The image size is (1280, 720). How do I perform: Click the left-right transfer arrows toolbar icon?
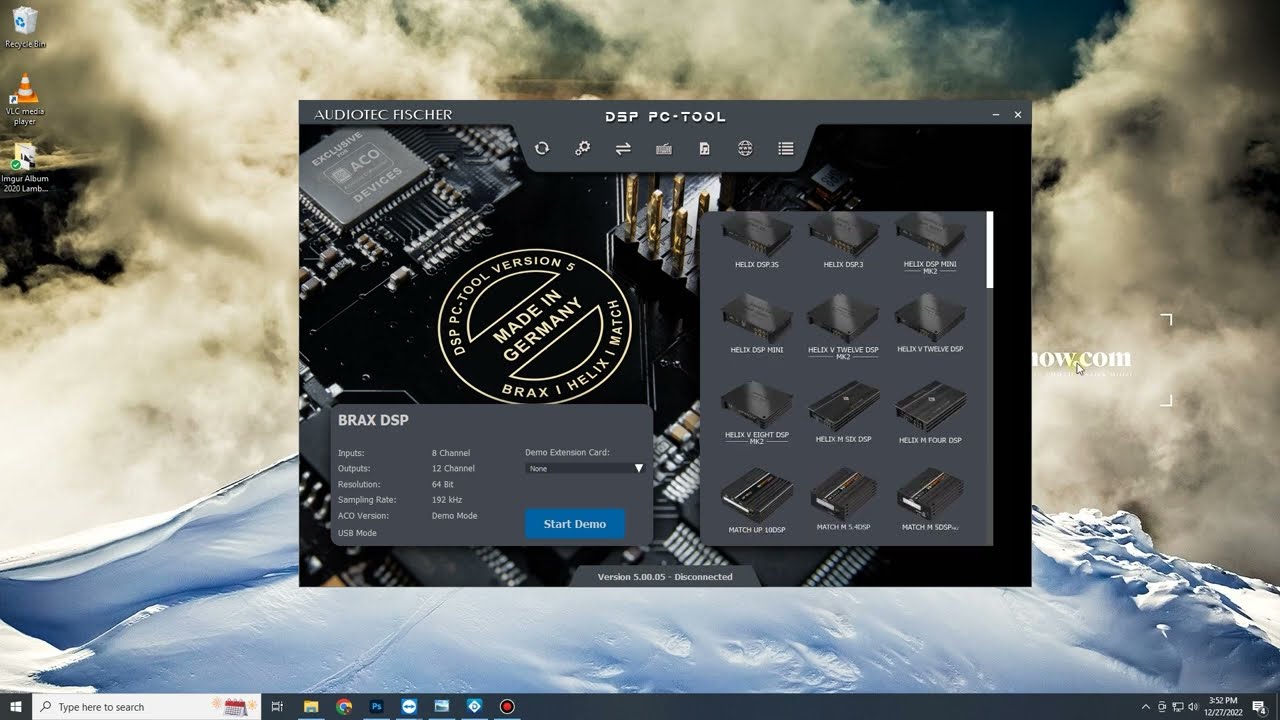(623, 148)
